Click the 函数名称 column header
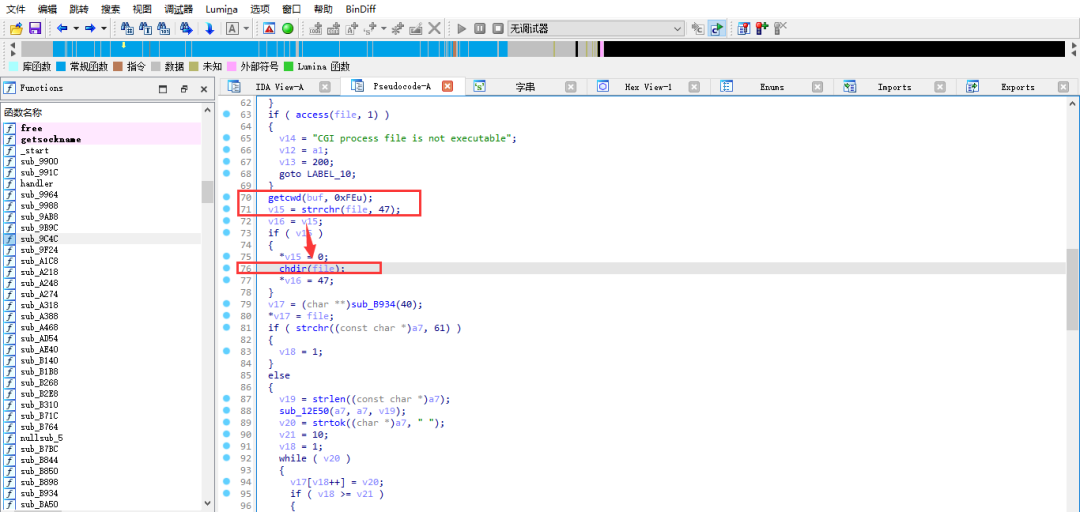The image size is (1080, 512). (101, 112)
